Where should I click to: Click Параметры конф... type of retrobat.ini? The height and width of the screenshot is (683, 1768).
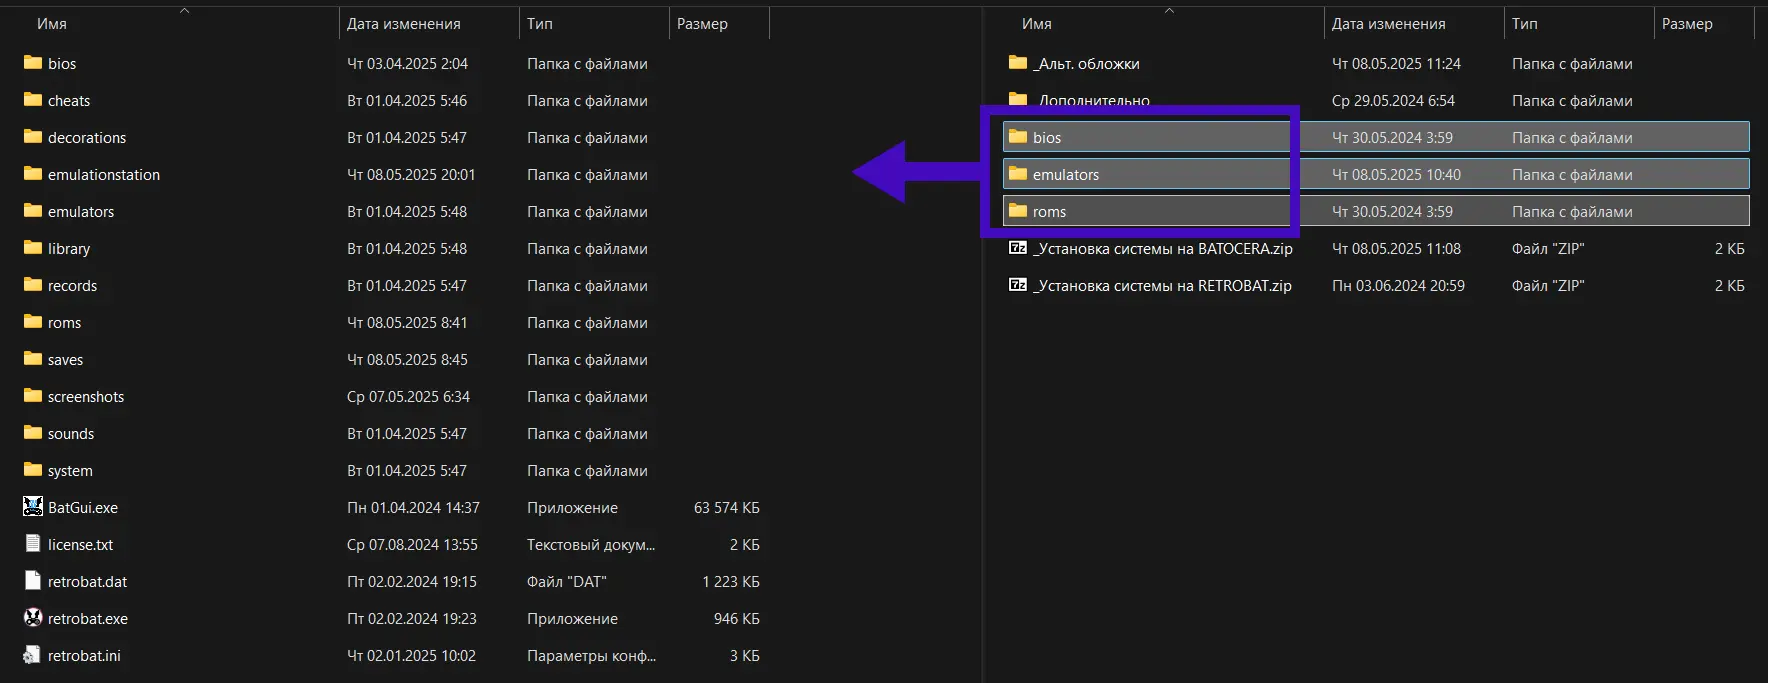pos(592,655)
